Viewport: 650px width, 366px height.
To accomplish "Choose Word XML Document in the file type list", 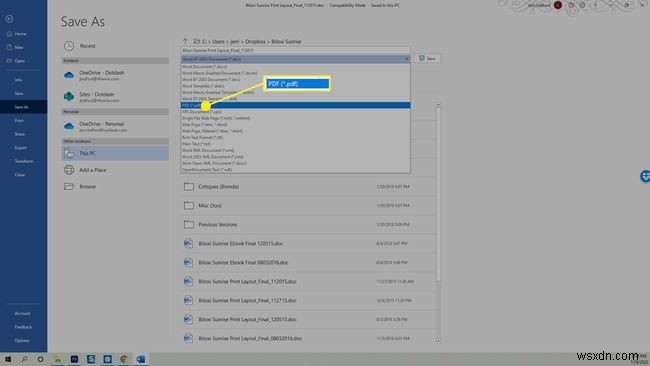I will tap(296, 150).
